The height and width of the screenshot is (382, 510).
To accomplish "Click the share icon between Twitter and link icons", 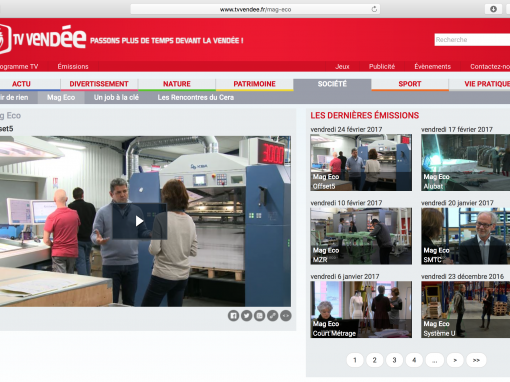I will coord(259,316).
